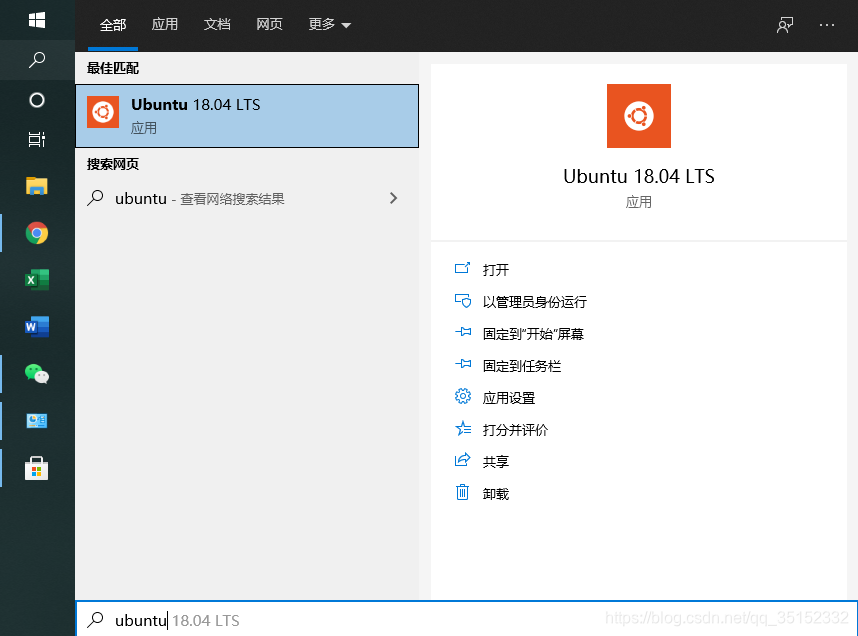Switch to the 网页 tab
Screen dimensions: 858x636
tap(269, 25)
